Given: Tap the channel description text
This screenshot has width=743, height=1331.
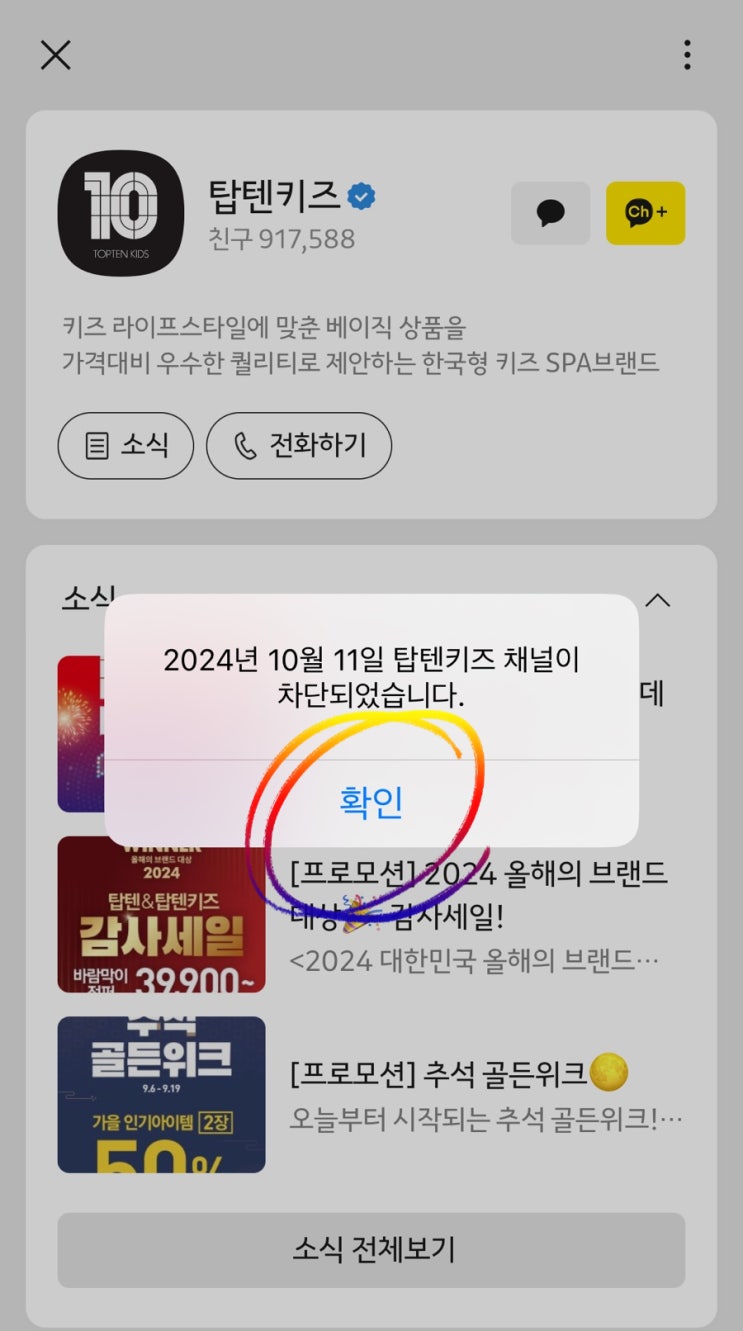Looking at the screenshot, I should pyautogui.click(x=359, y=345).
